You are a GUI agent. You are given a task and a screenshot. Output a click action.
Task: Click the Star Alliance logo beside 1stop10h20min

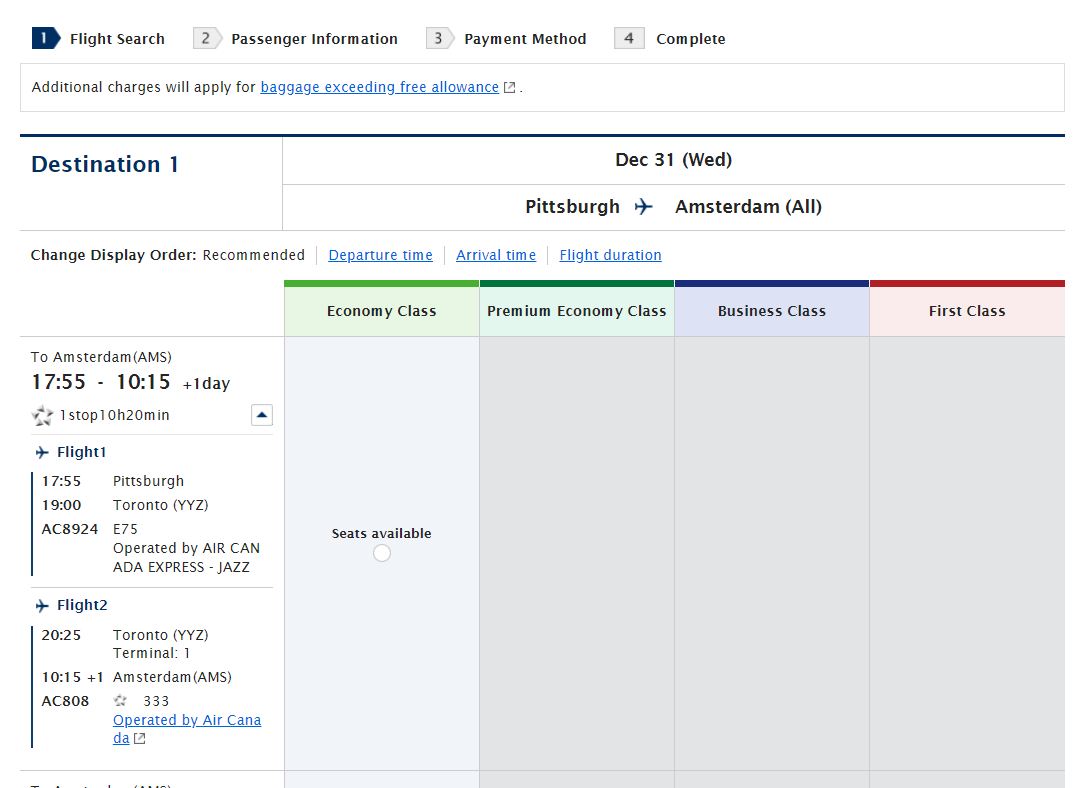42,416
